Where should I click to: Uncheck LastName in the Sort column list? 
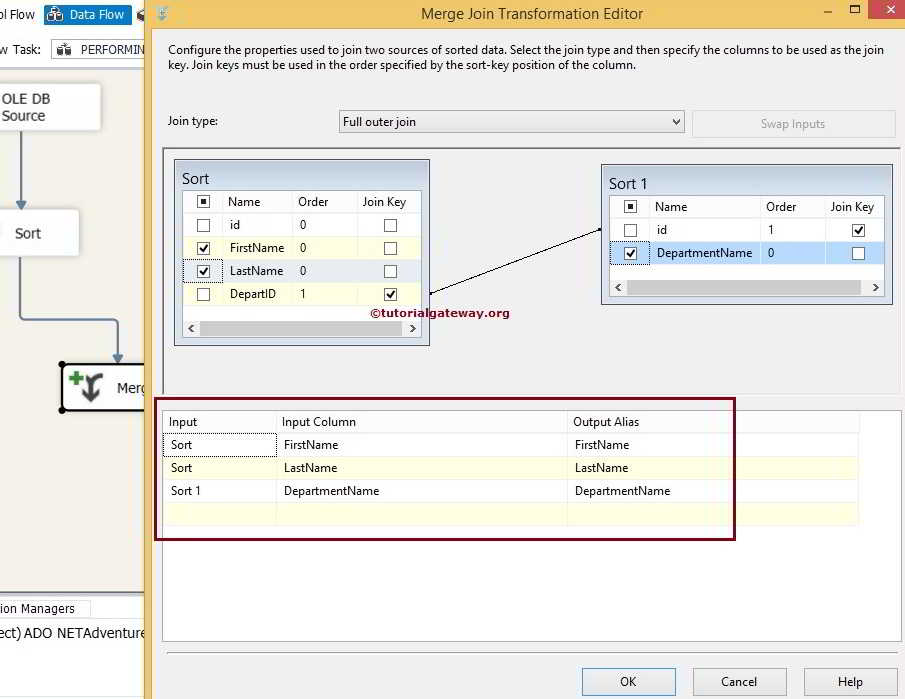[203, 270]
